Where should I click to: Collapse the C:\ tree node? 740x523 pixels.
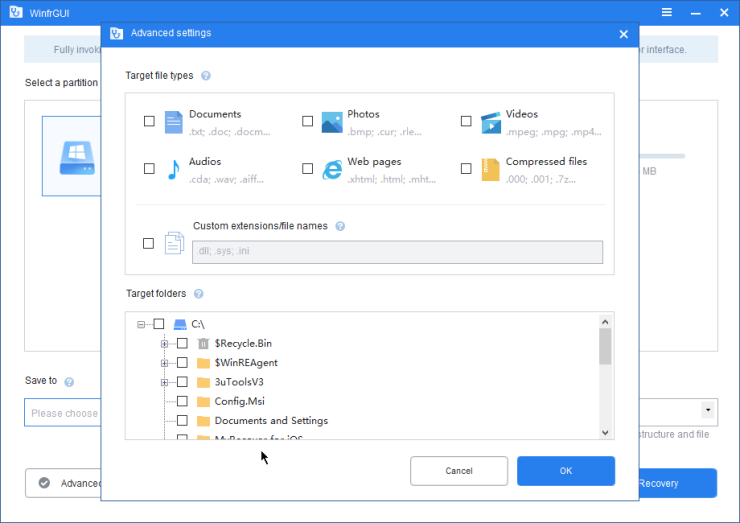pyautogui.click(x=141, y=325)
